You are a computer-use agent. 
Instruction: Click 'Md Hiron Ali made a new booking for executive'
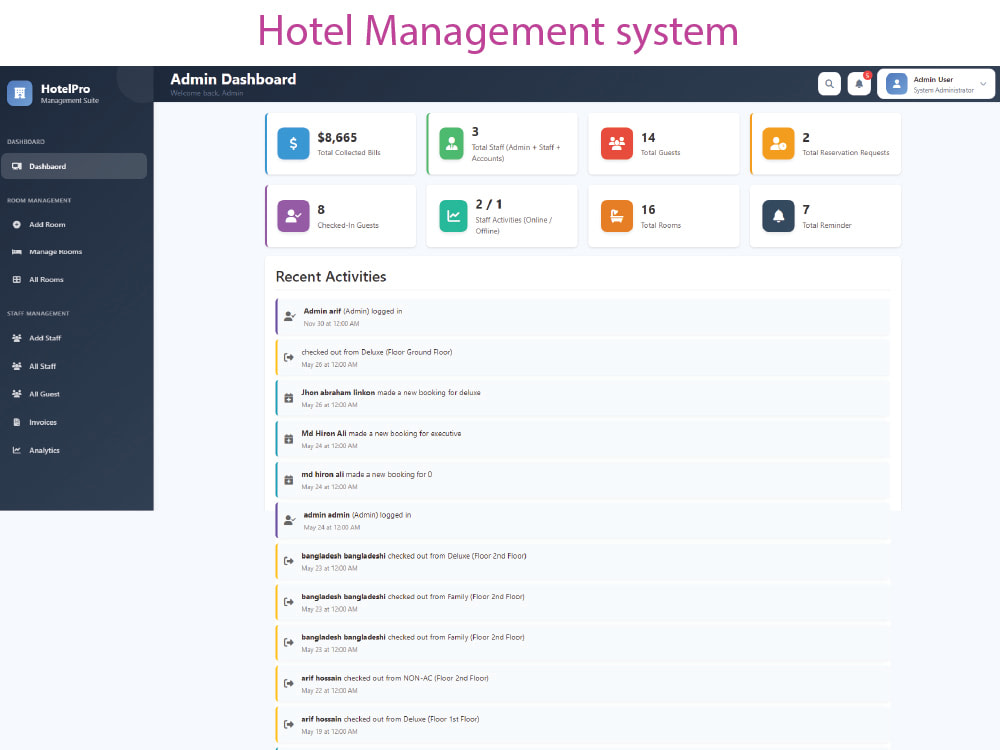[x=582, y=439]
